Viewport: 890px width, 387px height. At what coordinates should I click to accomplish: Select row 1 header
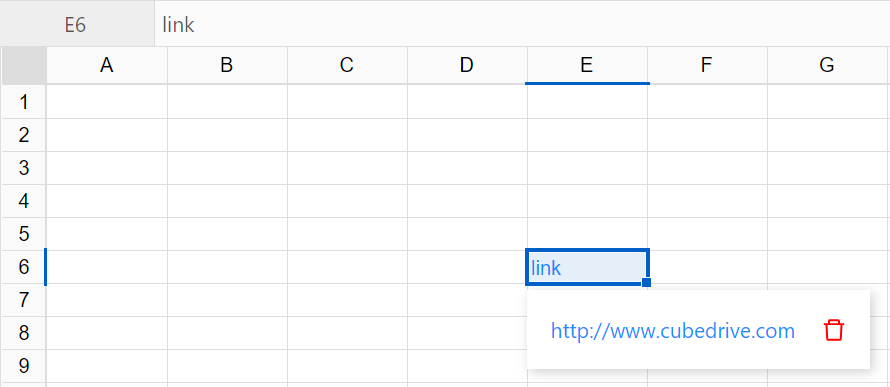click(x=24, y=102)
